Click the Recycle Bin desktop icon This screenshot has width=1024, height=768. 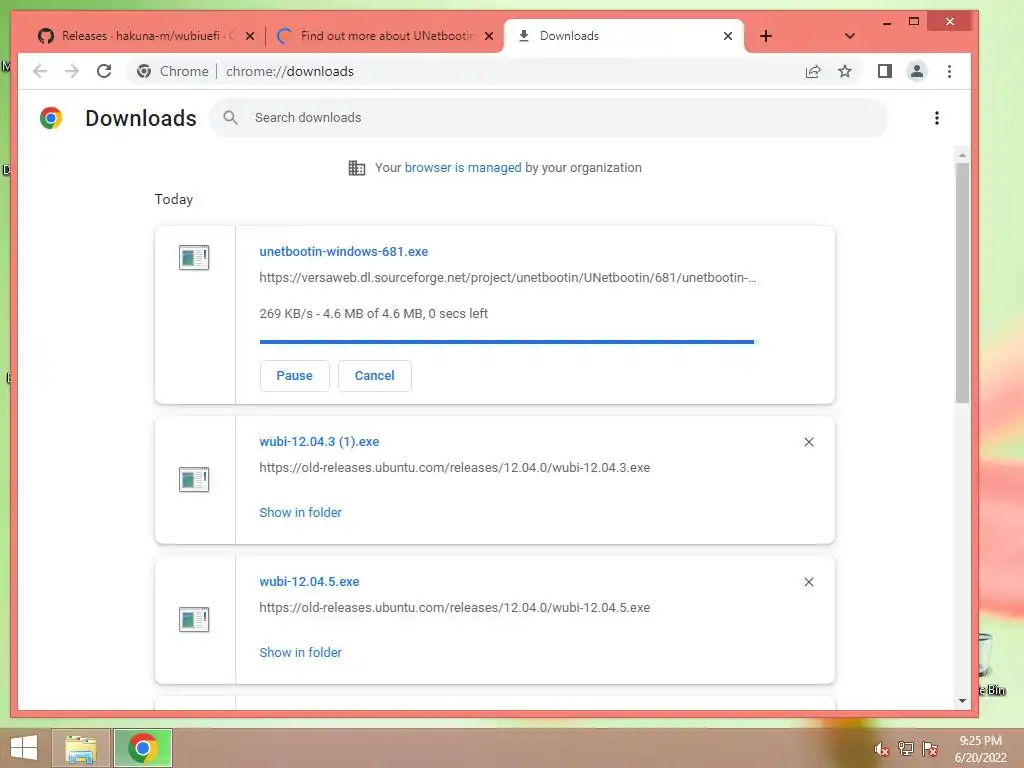tap(993, 665)
